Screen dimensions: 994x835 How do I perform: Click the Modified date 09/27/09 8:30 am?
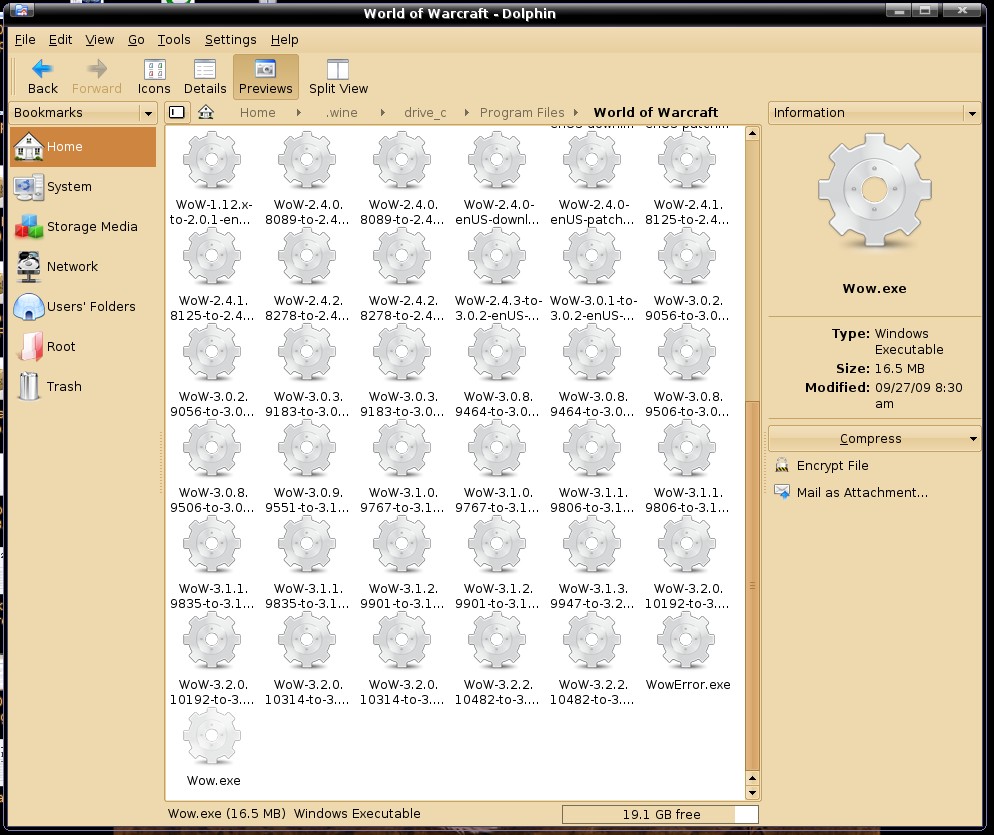point(919,396)
